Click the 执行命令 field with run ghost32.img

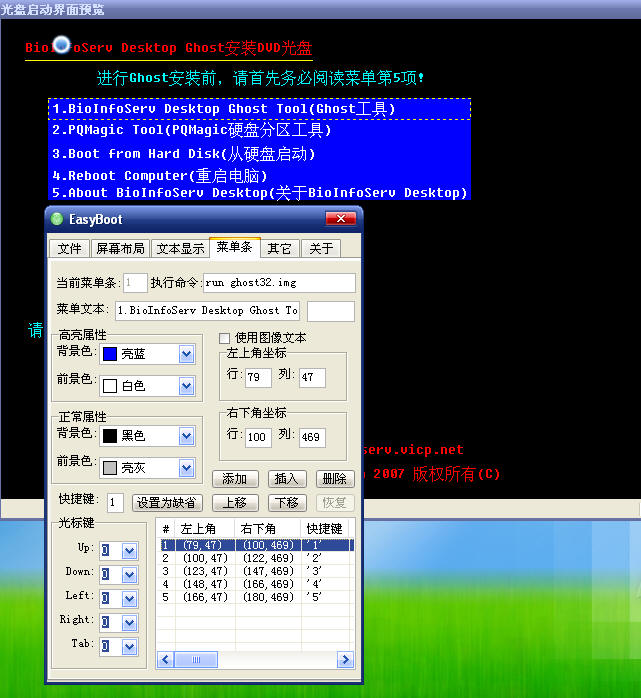click(x=279, y=283)
